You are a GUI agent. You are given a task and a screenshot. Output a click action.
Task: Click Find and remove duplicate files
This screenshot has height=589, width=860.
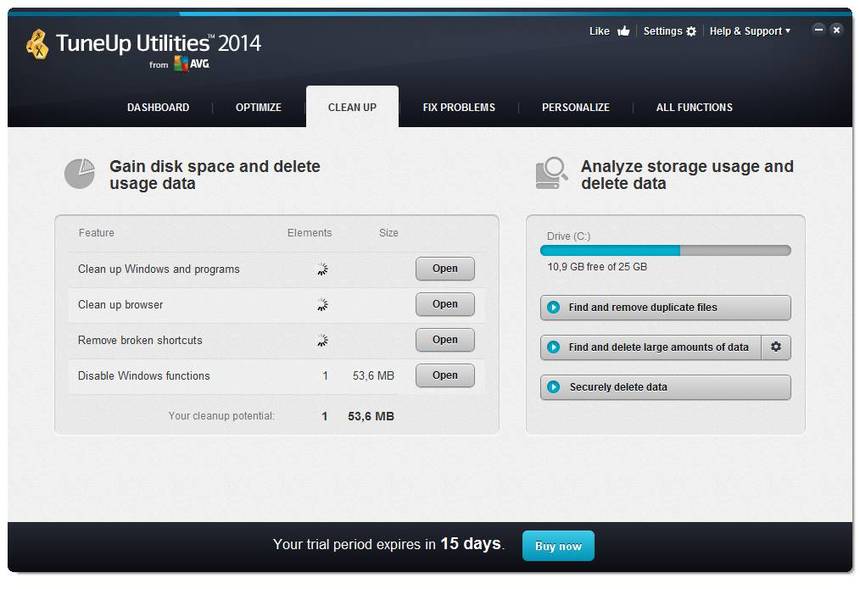point(665,308)
